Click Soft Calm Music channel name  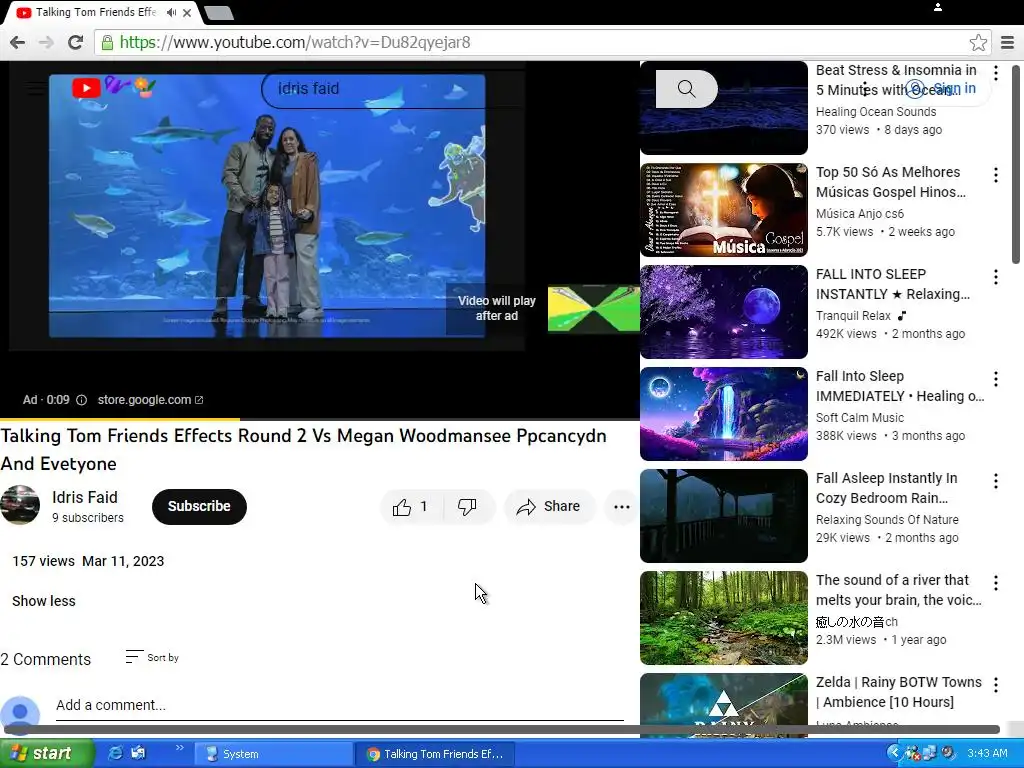[x=860, y=418]
